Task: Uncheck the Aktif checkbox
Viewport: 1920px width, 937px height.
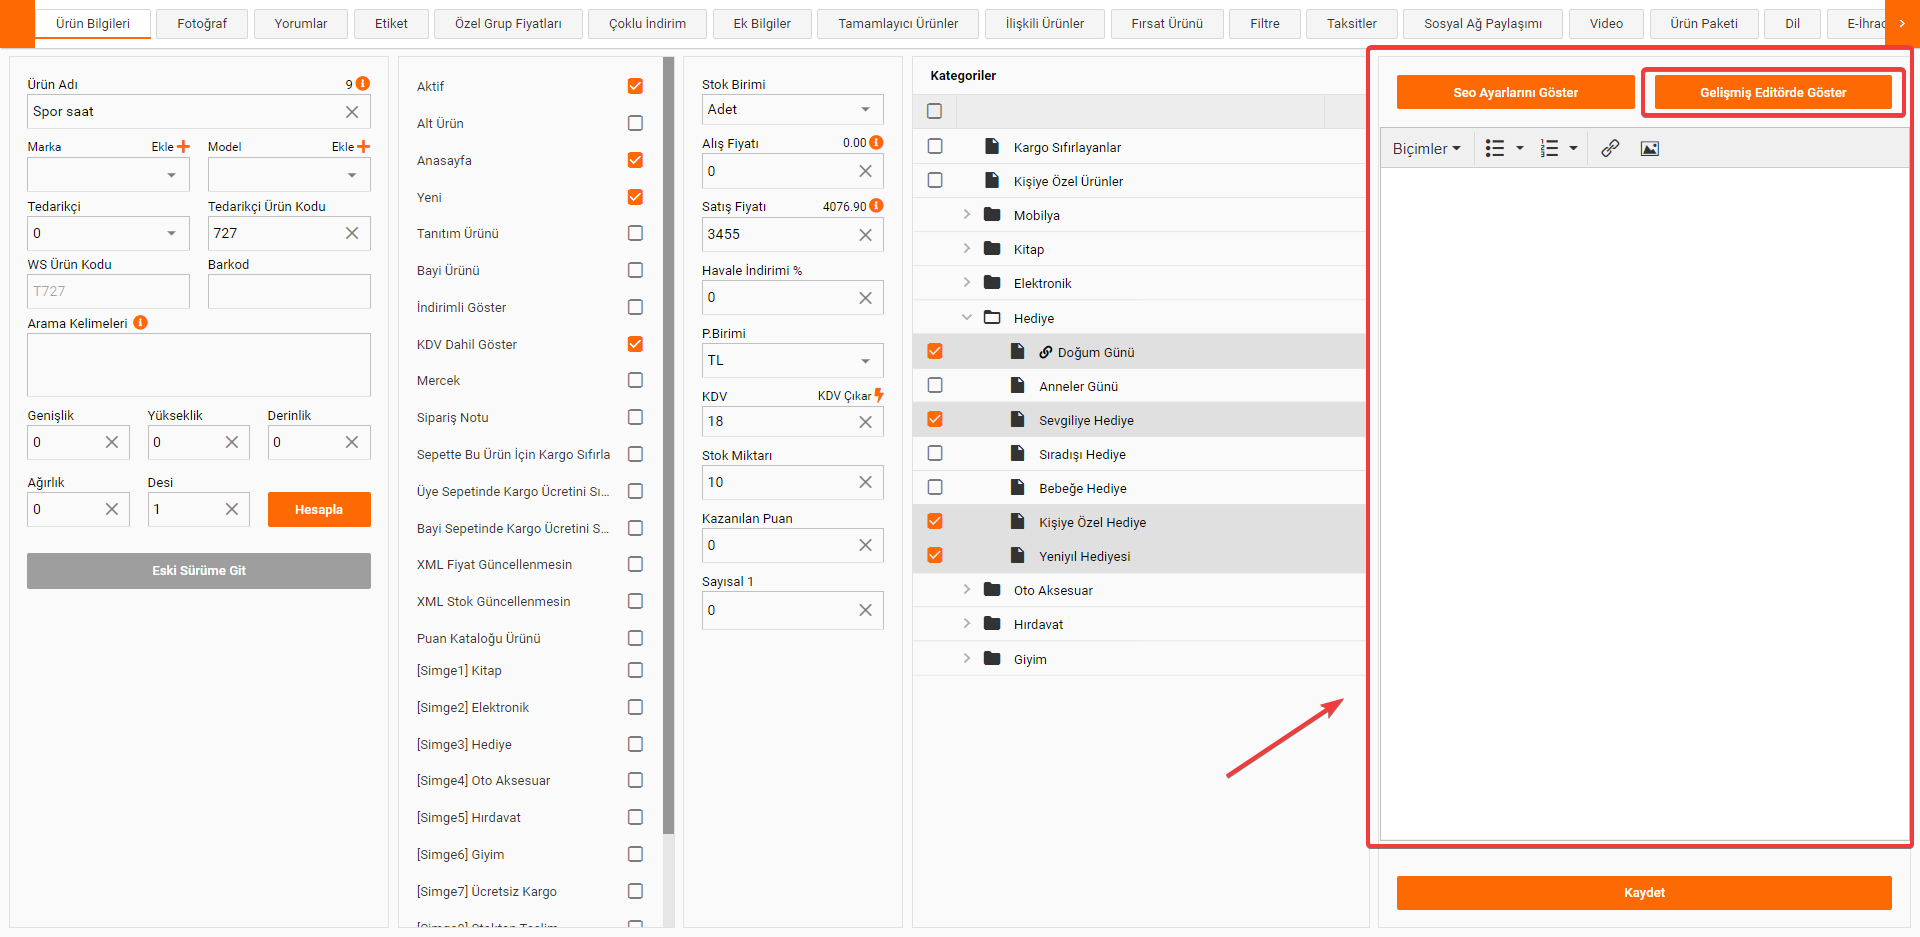Action: pos(635,86)
